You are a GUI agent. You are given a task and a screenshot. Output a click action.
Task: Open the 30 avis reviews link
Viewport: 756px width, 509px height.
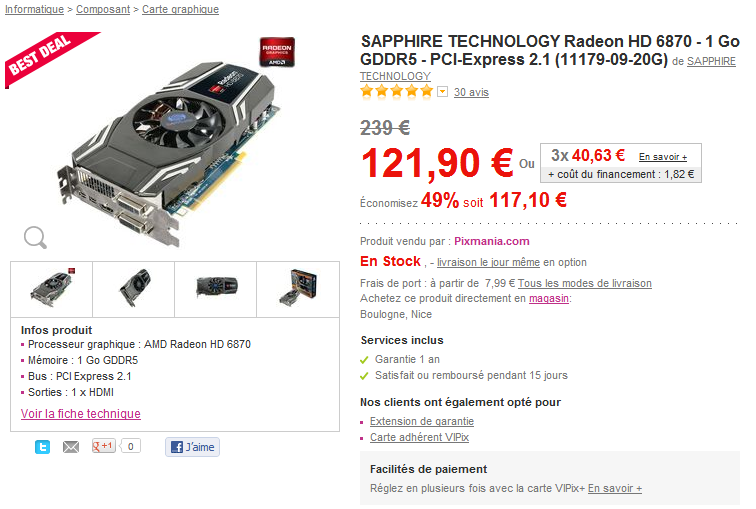471,92
